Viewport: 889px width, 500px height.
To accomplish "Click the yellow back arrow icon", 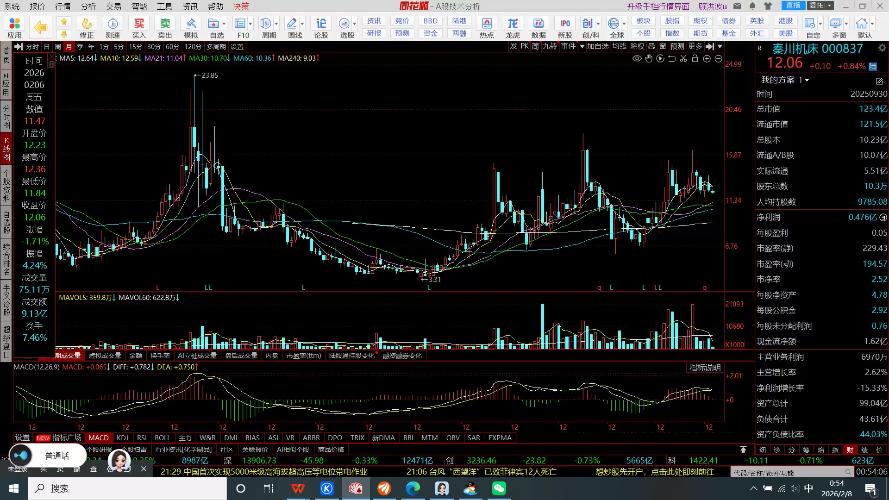I will [x=40, y=27].
